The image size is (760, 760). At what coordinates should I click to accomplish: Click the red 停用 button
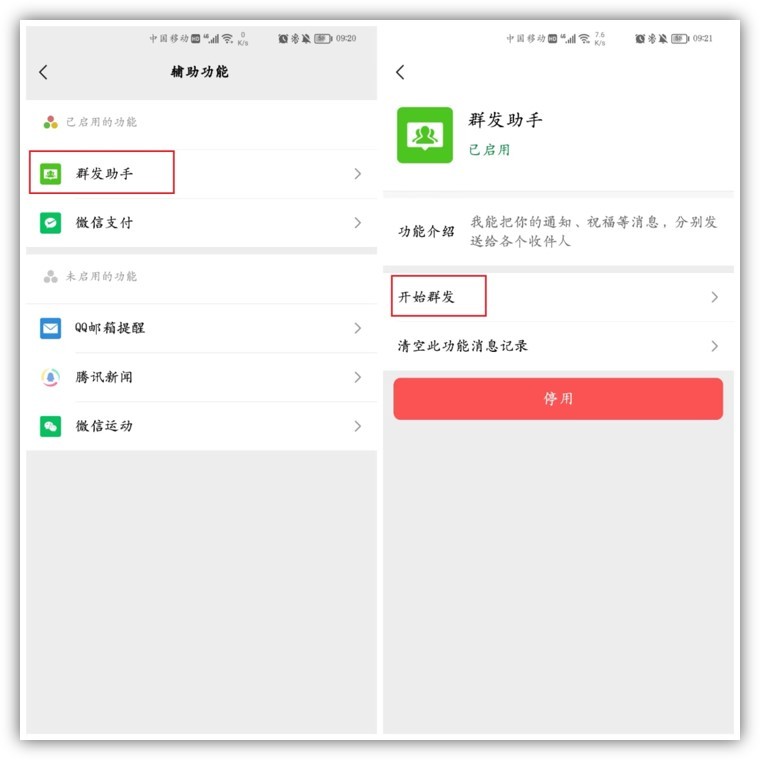558,399
